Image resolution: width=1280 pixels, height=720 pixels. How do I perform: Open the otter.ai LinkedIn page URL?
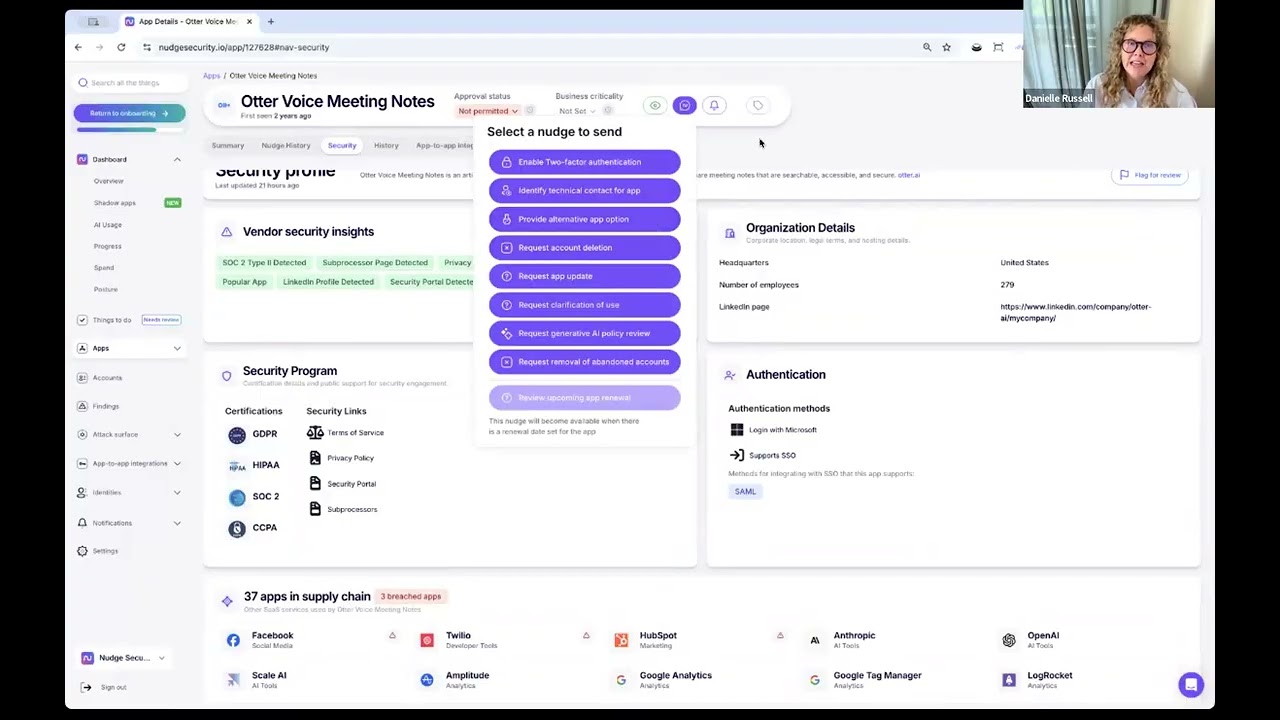pyautogui.click(x=1075, y=313)
